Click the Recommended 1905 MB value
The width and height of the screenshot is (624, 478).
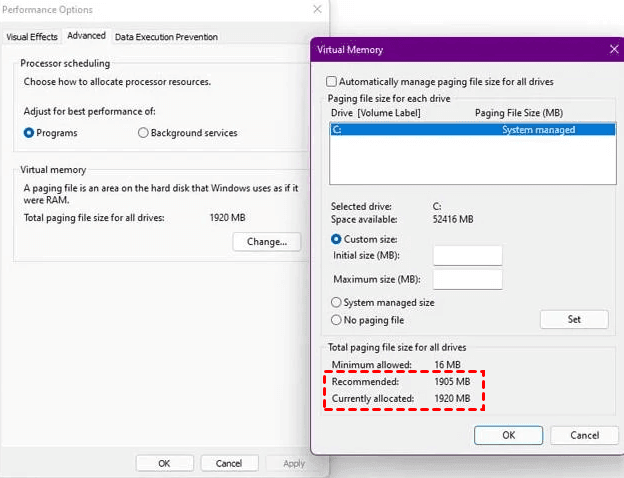pyautogui.click(x=452, y=382)
